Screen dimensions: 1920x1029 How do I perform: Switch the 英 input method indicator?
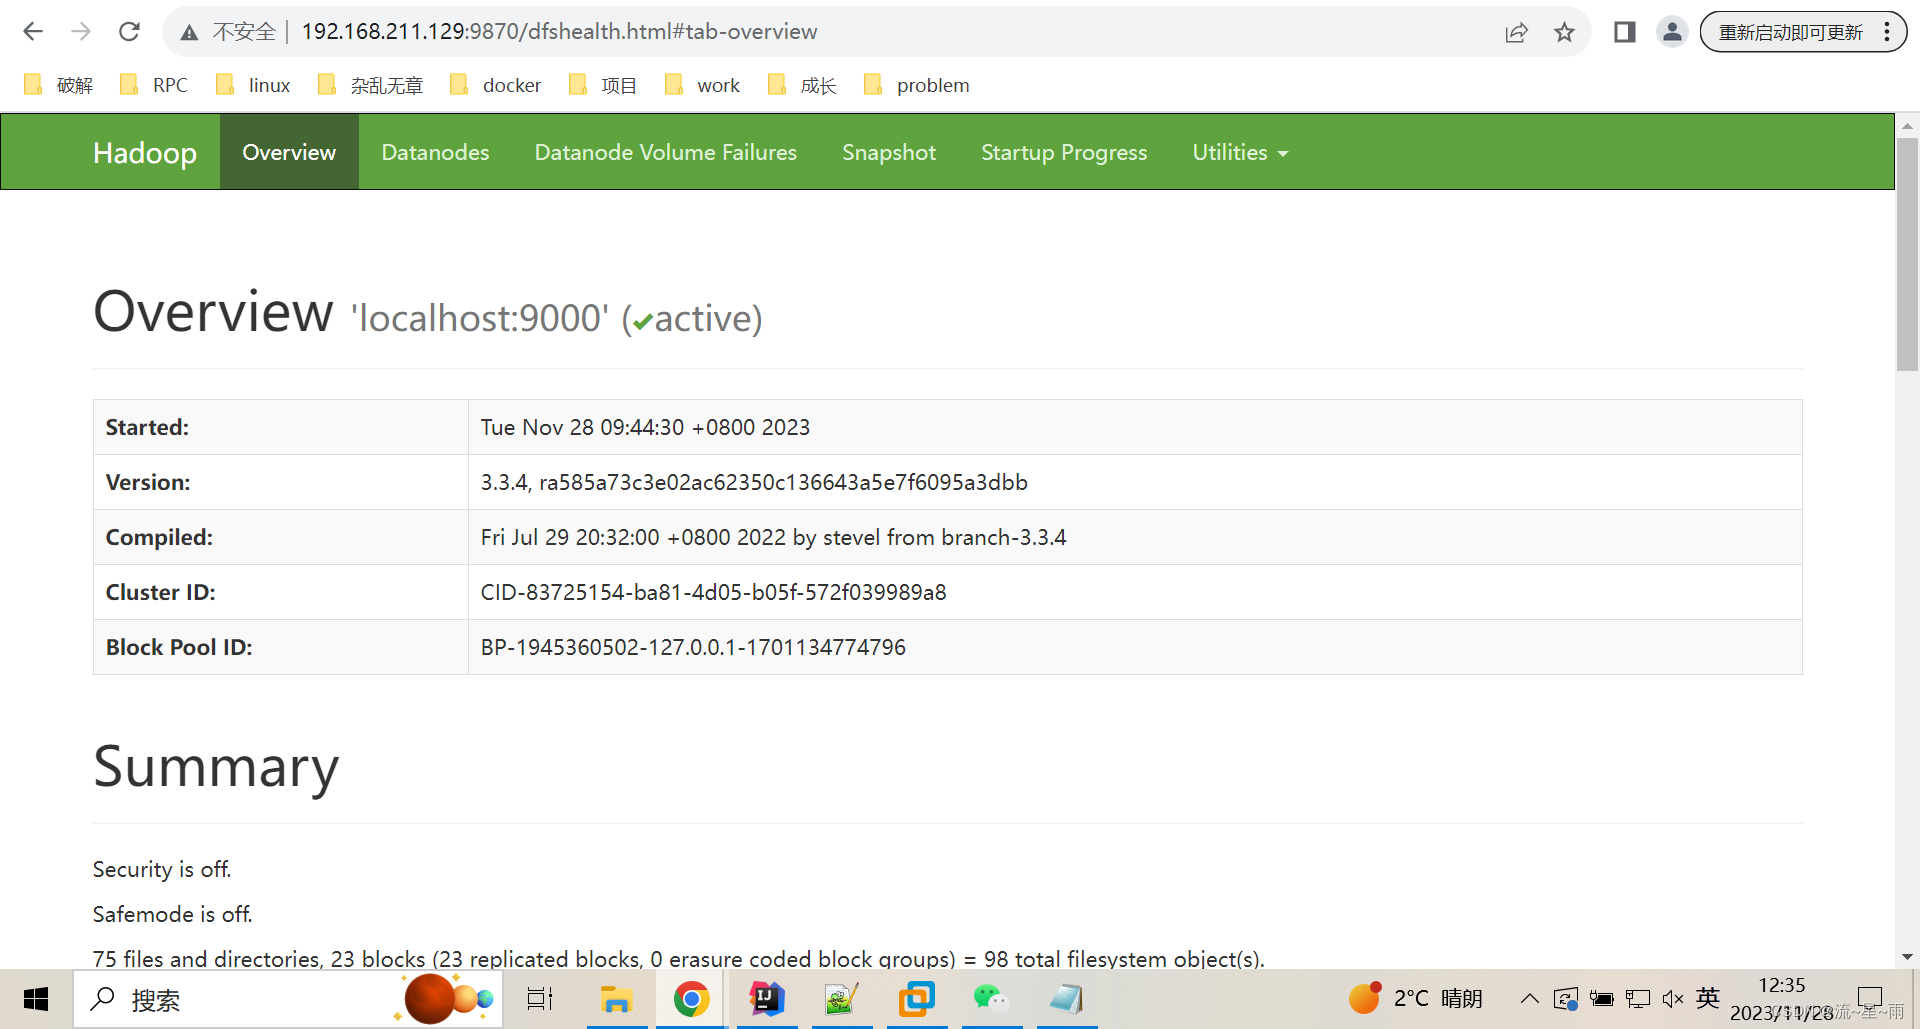(1708, 998)
